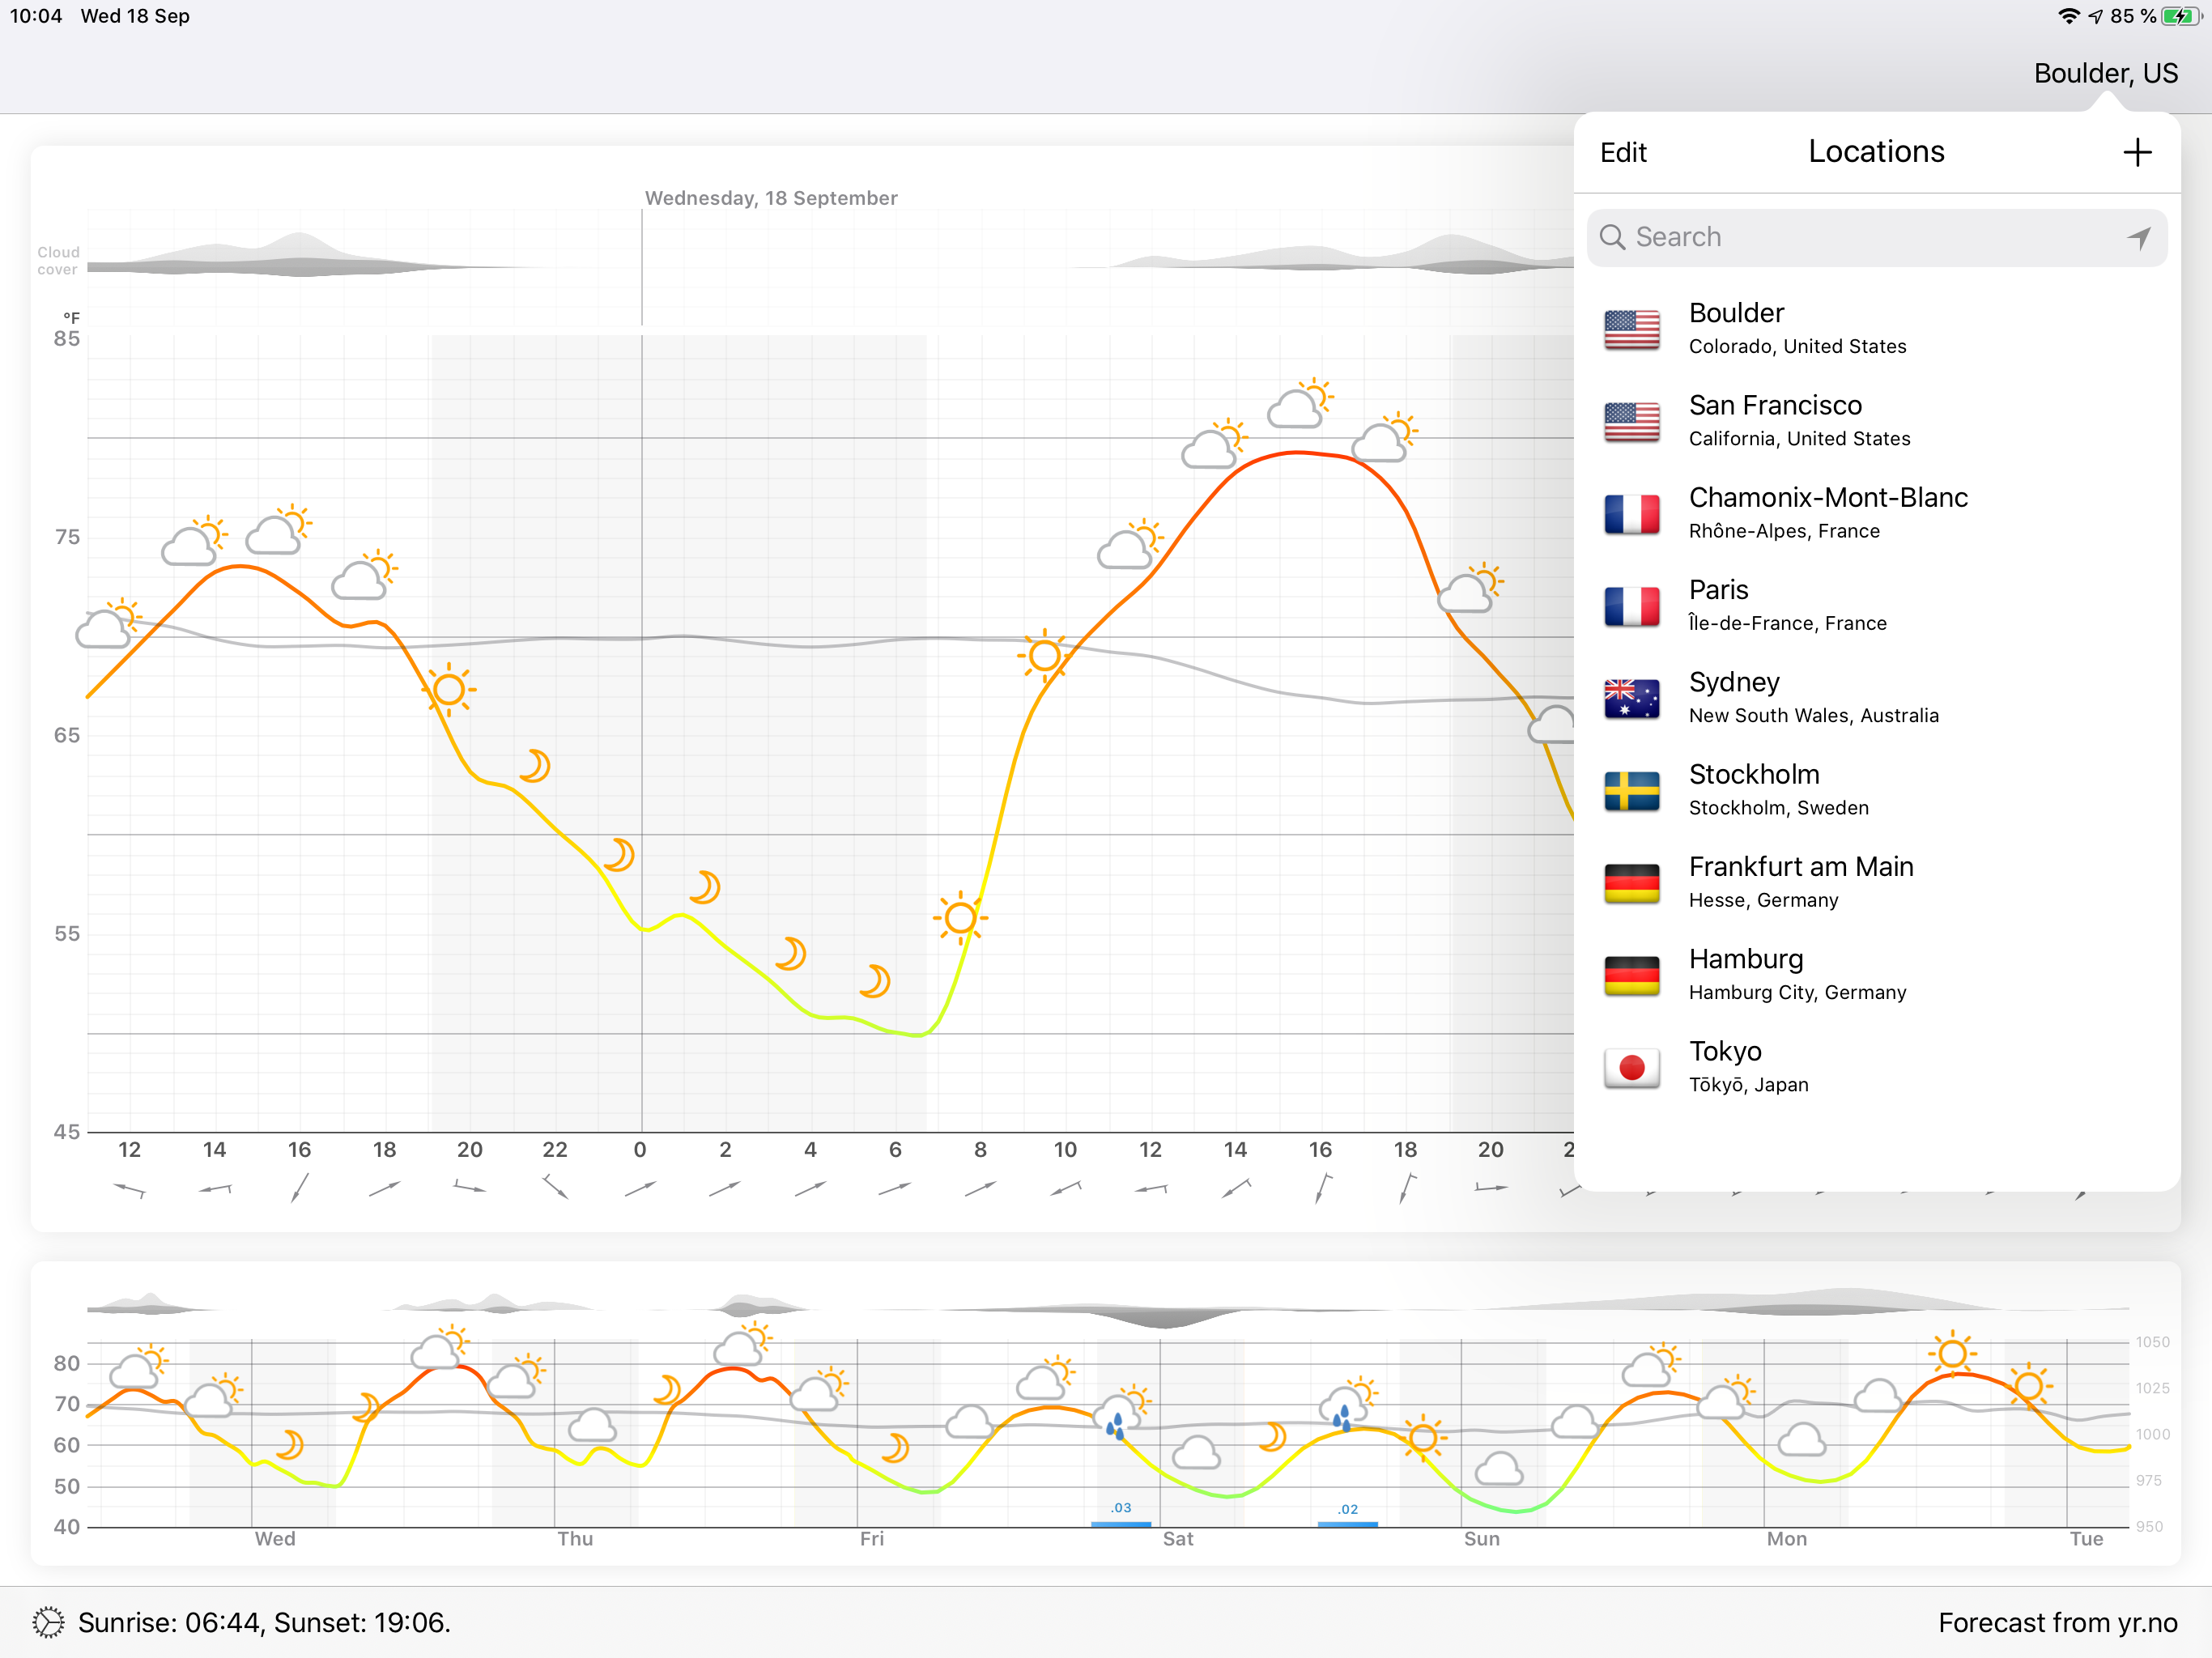Tap the Thu label on the weekly timeline

575,1538
